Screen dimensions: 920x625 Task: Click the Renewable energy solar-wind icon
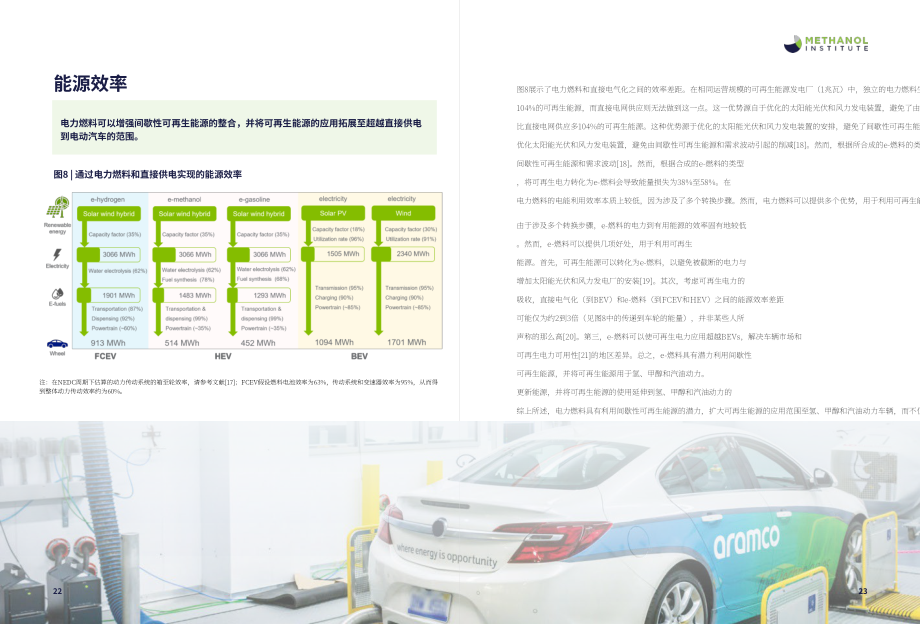[58, 207]
